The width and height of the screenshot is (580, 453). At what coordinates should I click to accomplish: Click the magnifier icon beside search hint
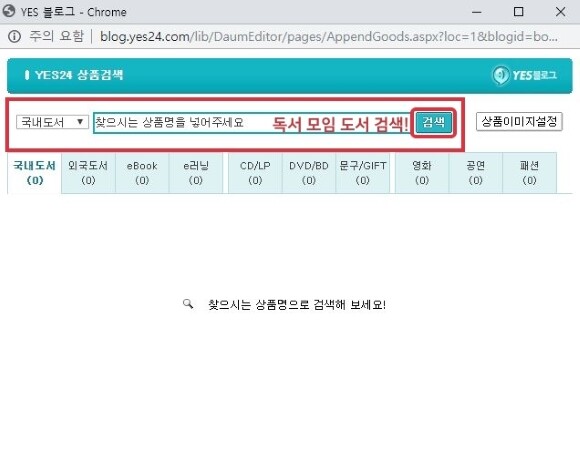[x=188, y=304]
